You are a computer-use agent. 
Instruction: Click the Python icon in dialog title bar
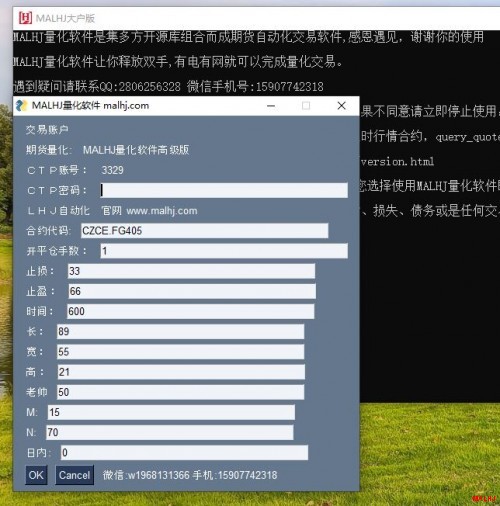pos(22,106)
